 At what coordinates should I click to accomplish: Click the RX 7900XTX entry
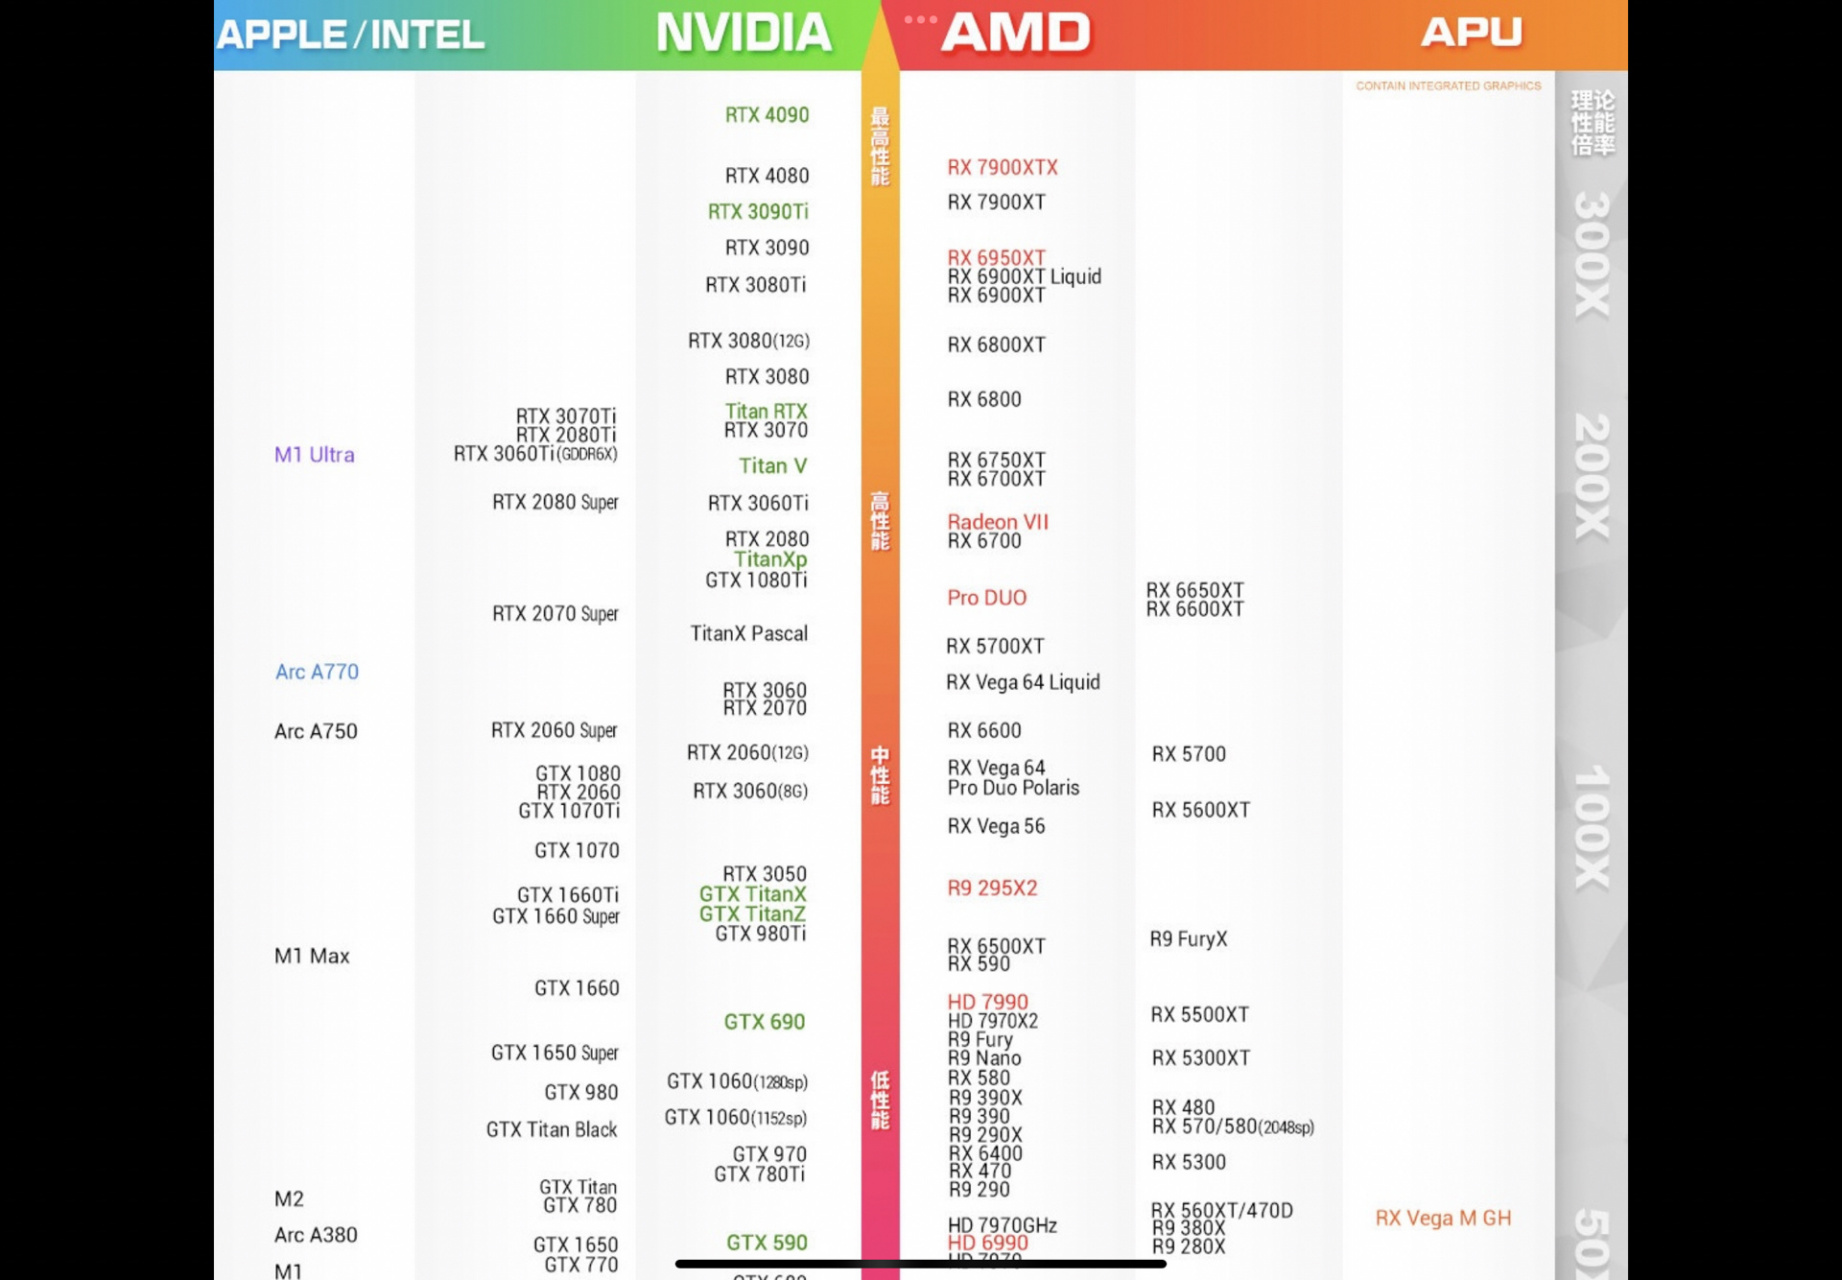[1002, 167]
